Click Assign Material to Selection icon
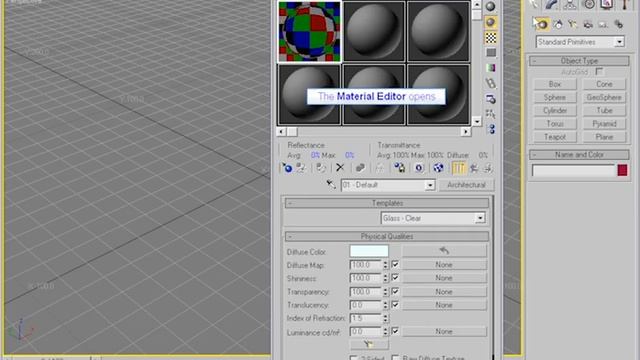The image size is (640, 360). click(321, 168)
